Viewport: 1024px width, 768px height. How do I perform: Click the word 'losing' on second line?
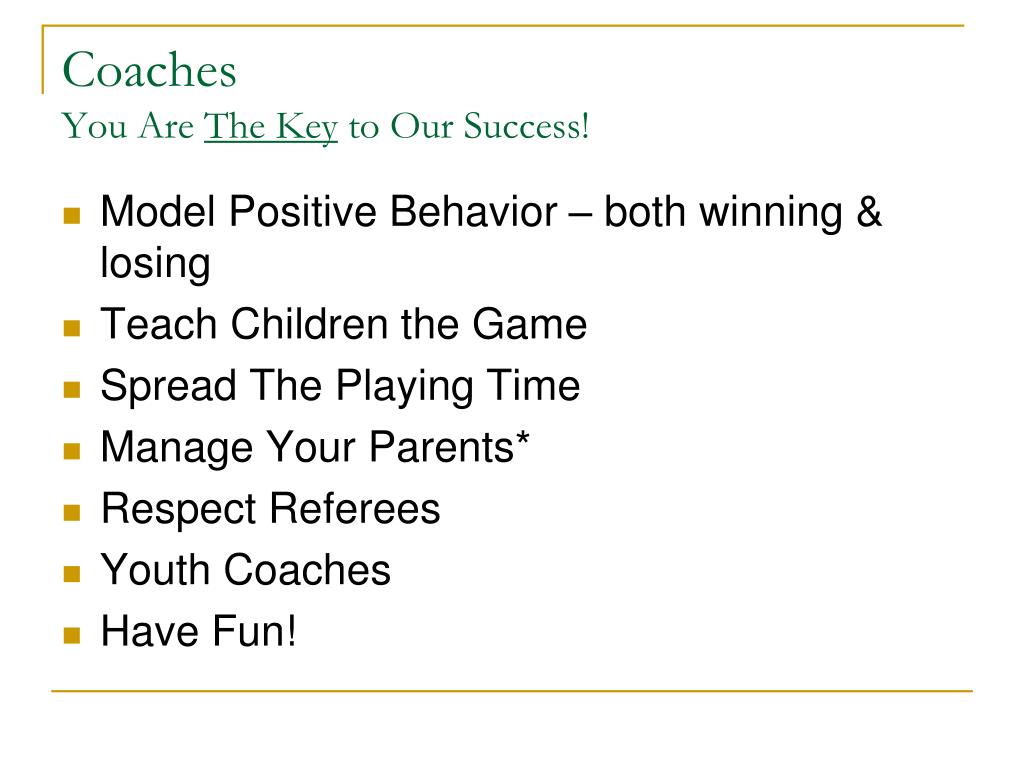pyautogui.click(x=155, y=264)
